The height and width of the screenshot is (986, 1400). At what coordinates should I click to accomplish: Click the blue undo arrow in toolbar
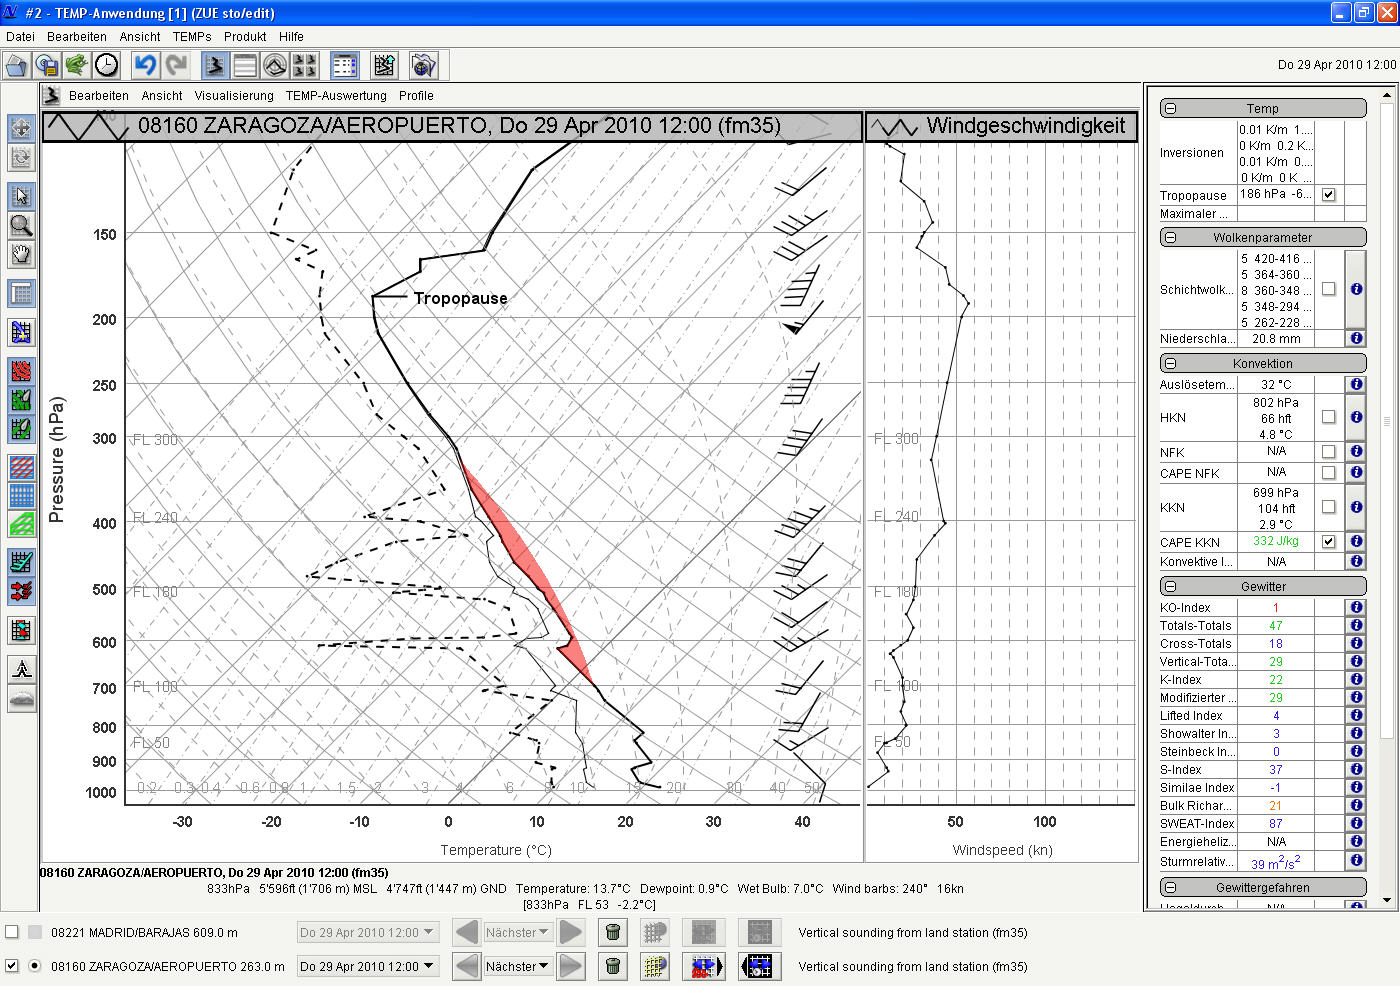pos(146,66)
